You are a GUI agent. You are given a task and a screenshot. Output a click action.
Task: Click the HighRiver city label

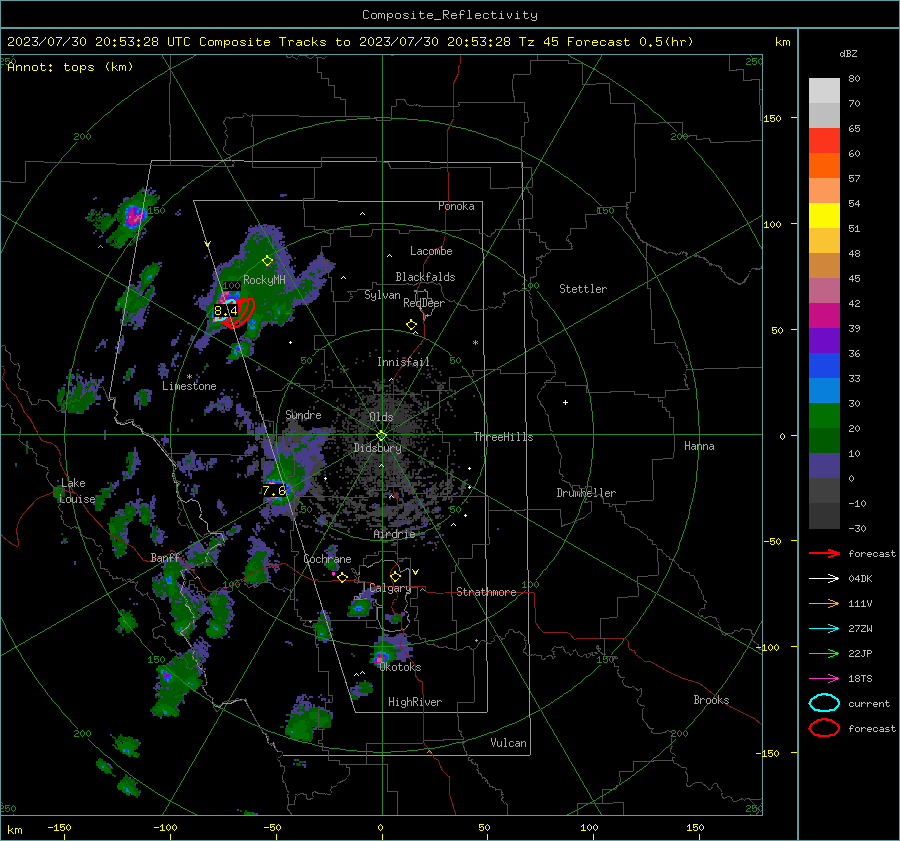415,702
